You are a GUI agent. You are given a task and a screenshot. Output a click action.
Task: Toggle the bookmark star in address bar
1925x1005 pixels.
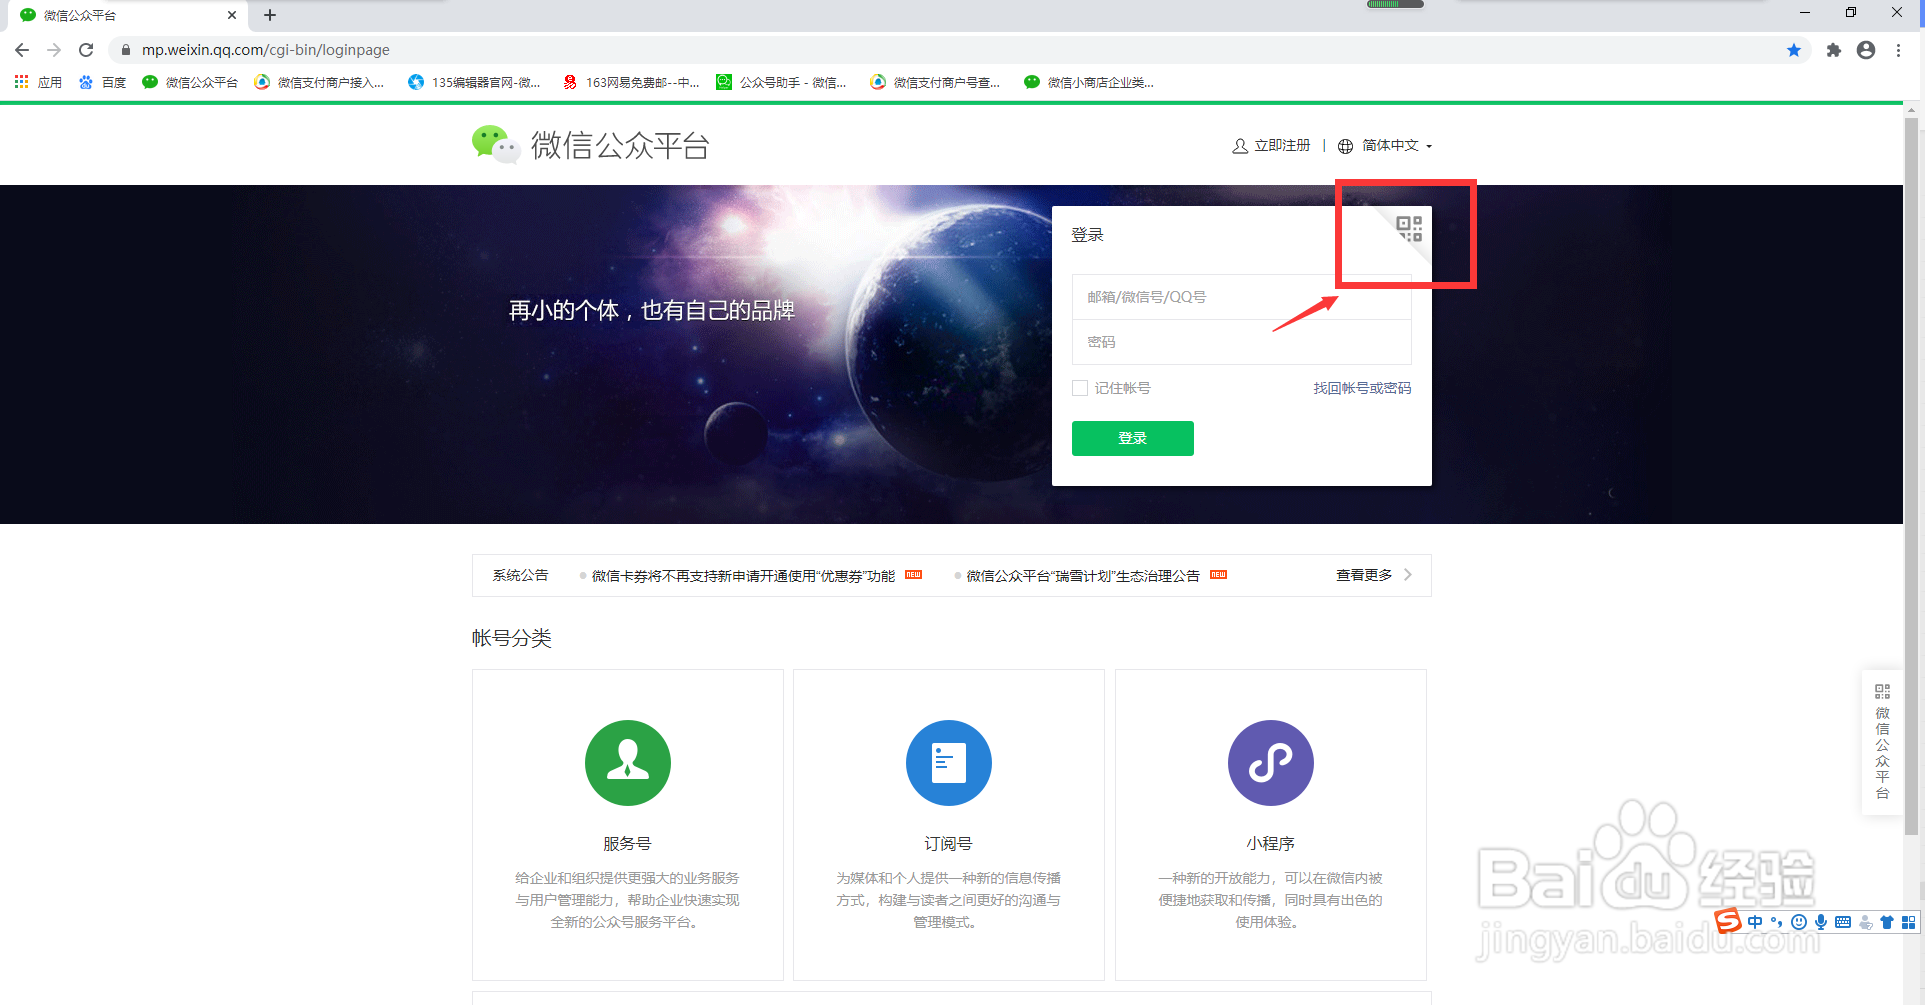coord(1794,49)
